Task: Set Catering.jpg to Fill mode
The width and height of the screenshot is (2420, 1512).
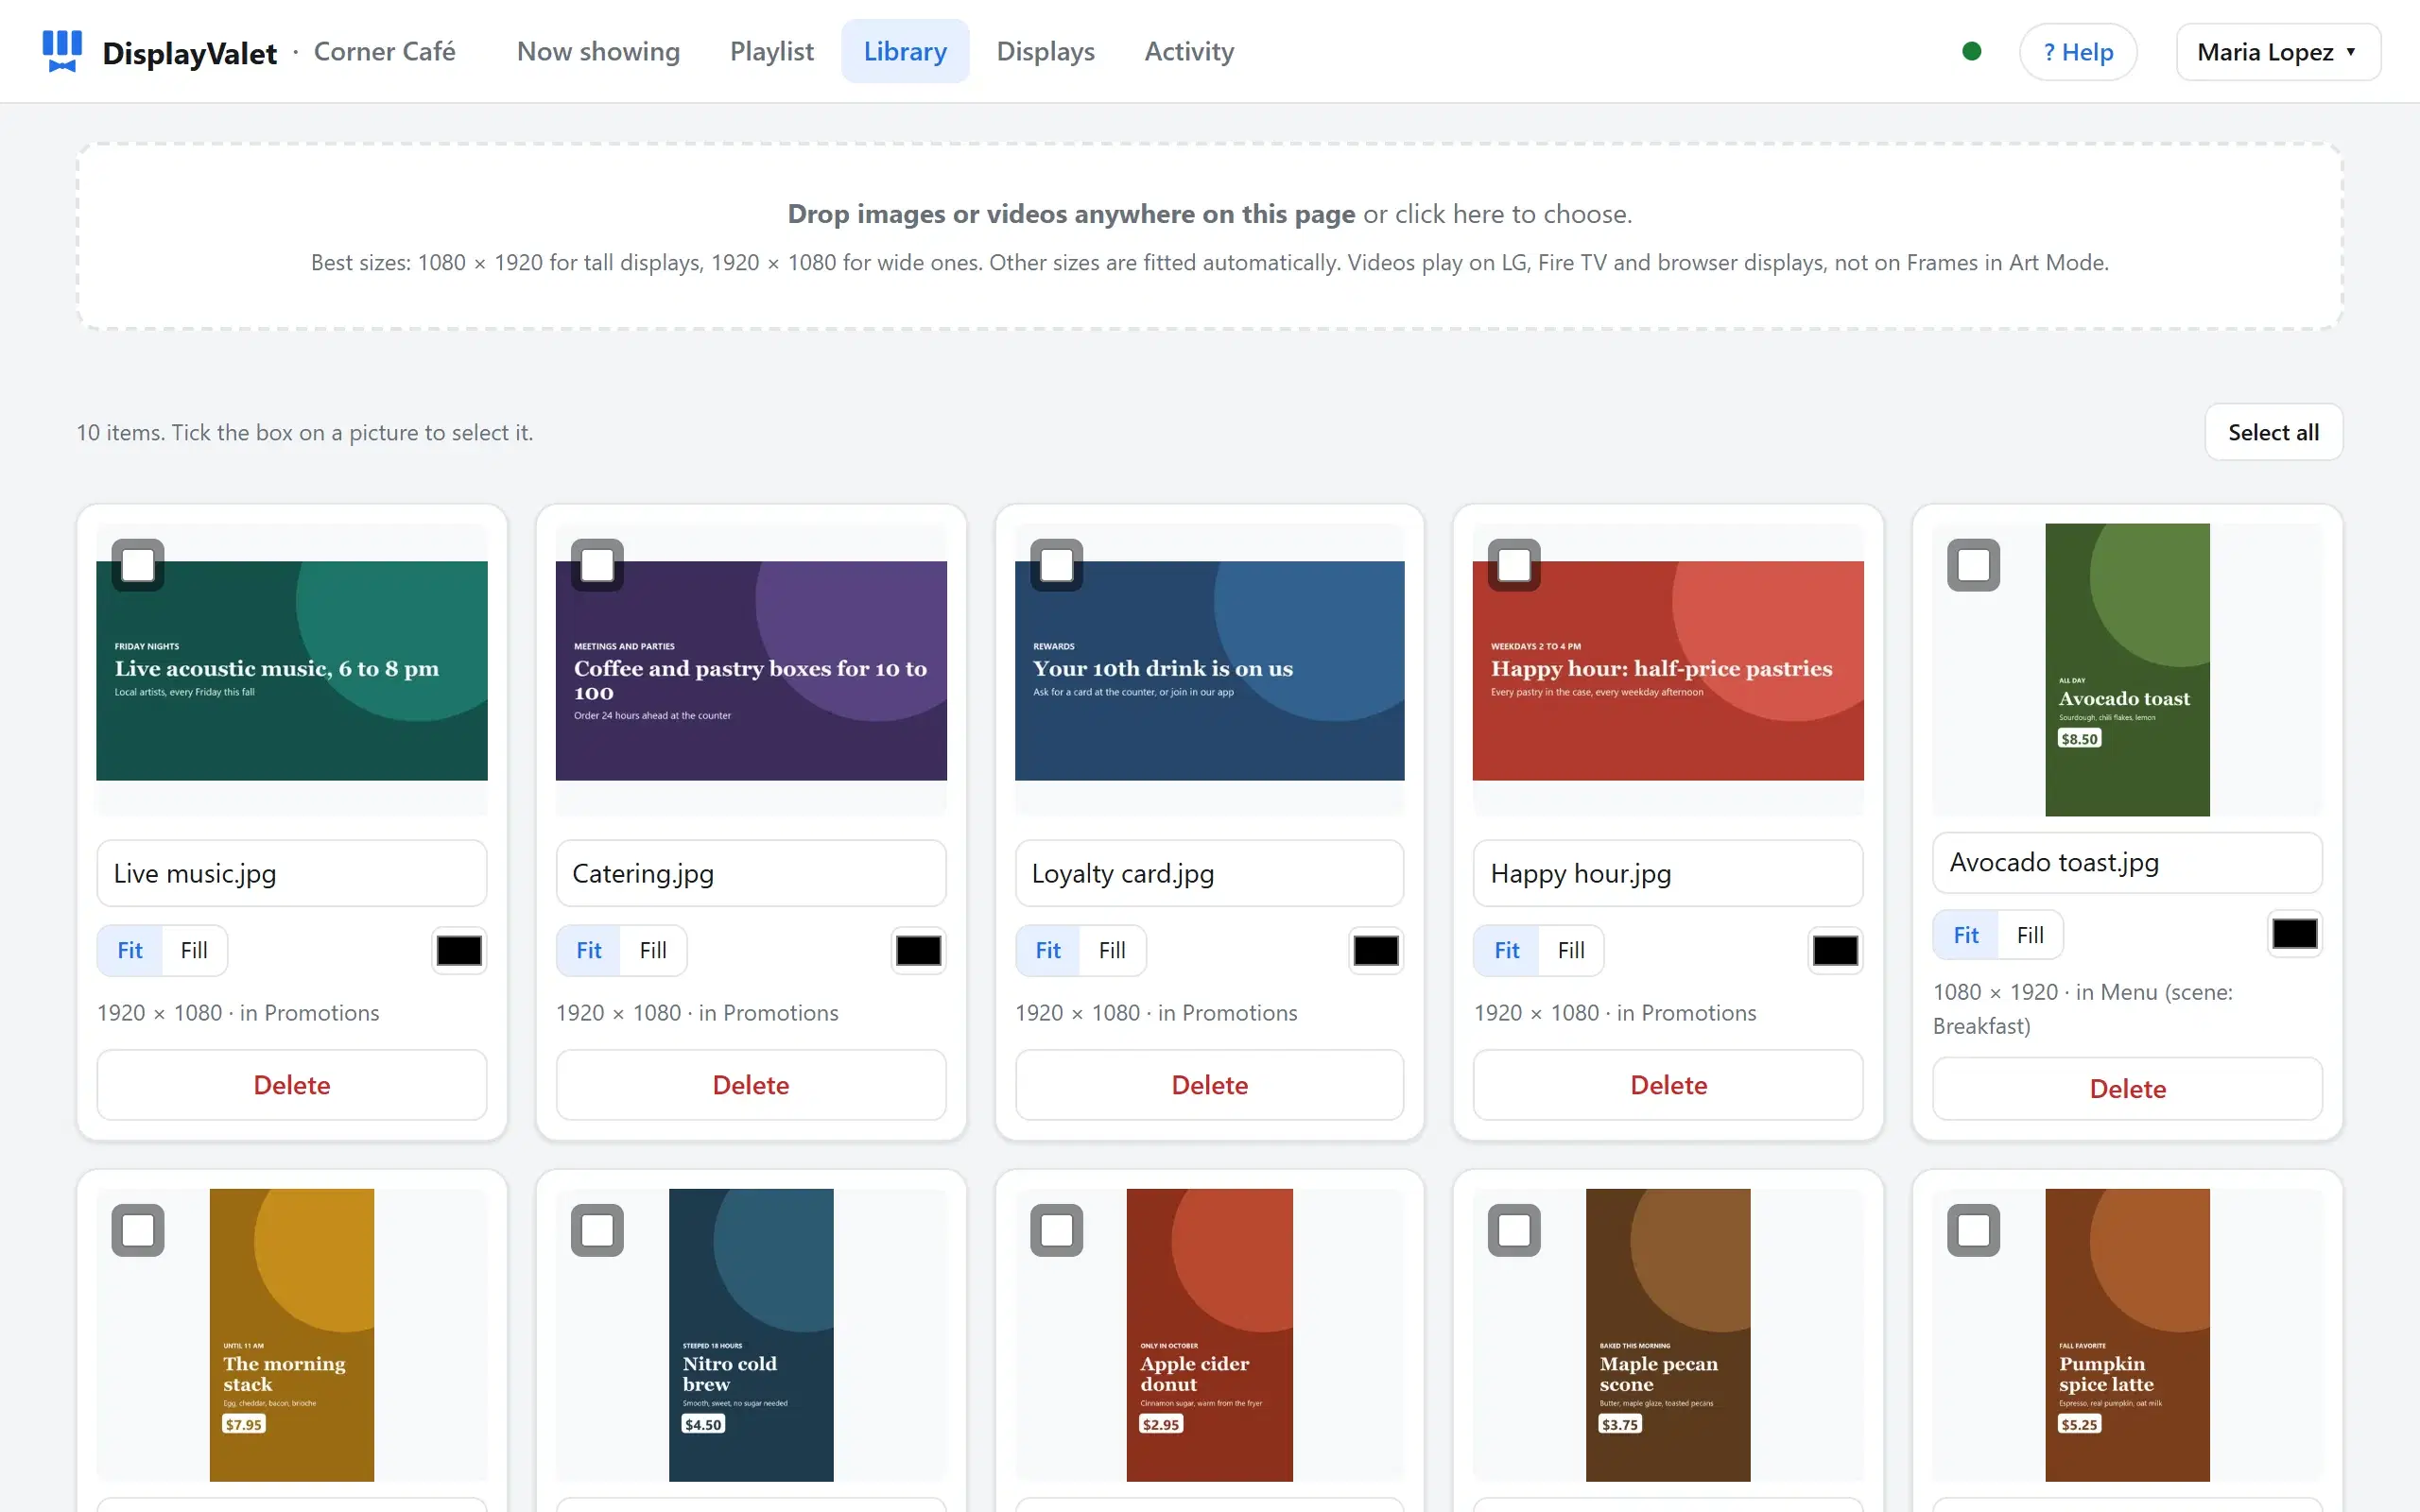Action: pyautogui.click(x=653, y=950)
